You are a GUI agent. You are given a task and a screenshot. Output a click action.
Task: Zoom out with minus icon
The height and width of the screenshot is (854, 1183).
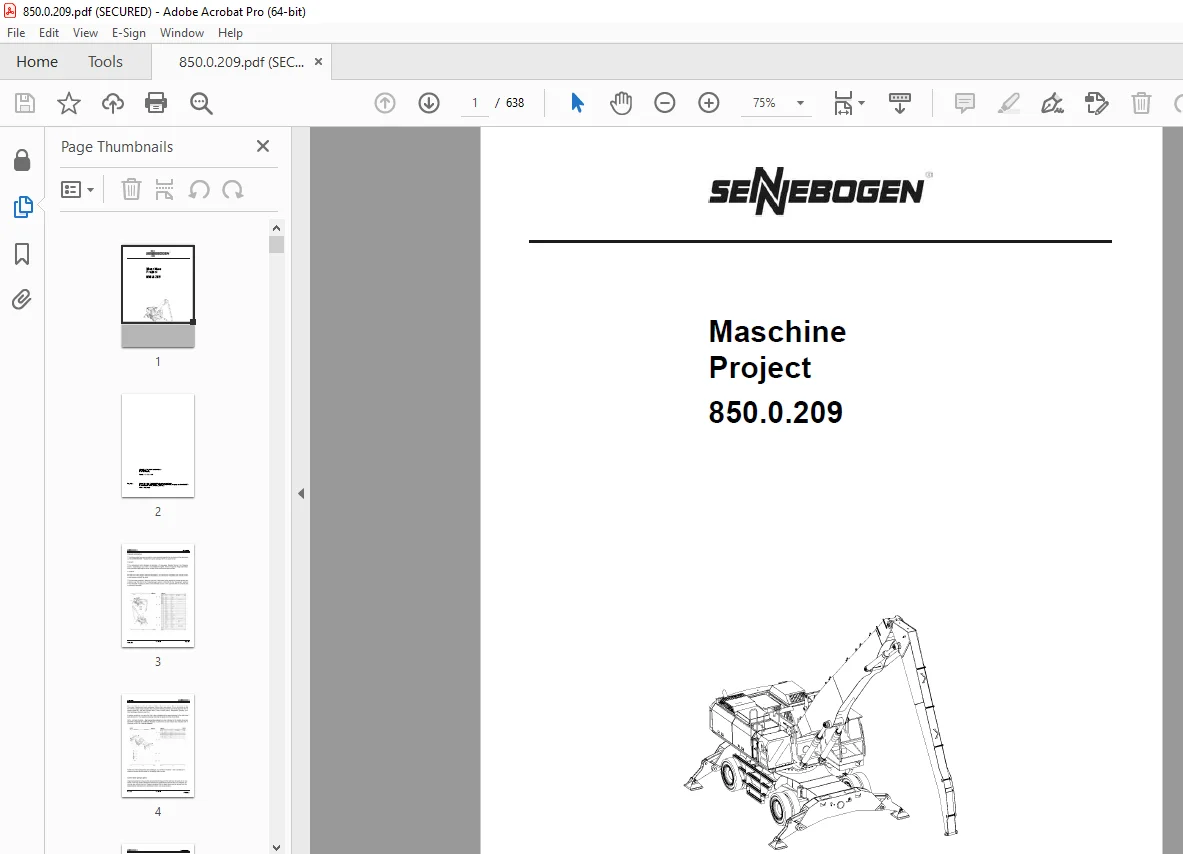665,103
